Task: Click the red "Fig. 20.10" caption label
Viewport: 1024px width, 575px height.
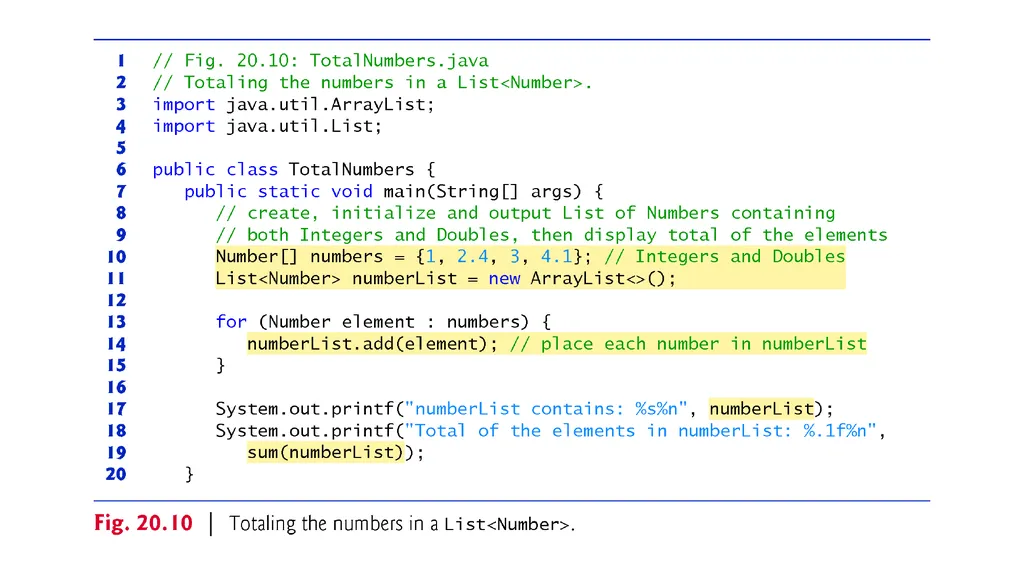Action: tap(144, 523)
